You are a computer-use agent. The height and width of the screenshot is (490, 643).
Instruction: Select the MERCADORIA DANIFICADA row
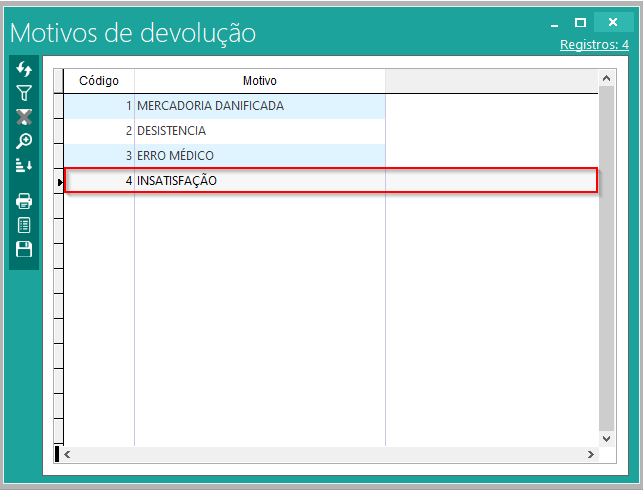pyautogui.click(x=210, y=105)
